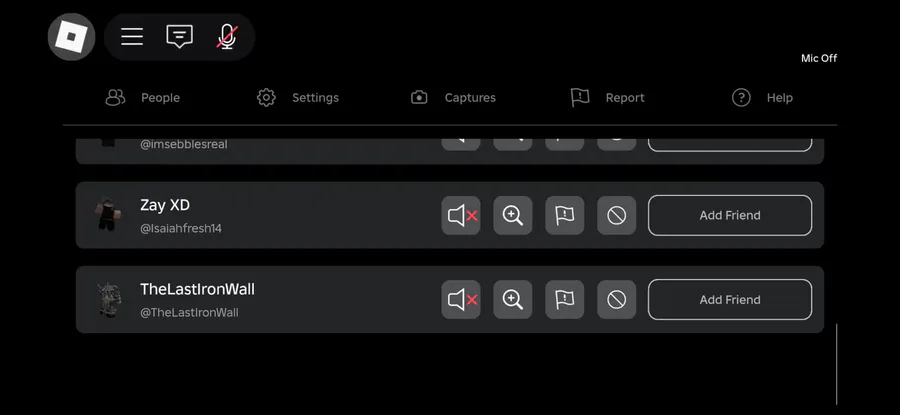Open the chat bubble icon
This screenshot has height=415, width=900.
(180, 37)
